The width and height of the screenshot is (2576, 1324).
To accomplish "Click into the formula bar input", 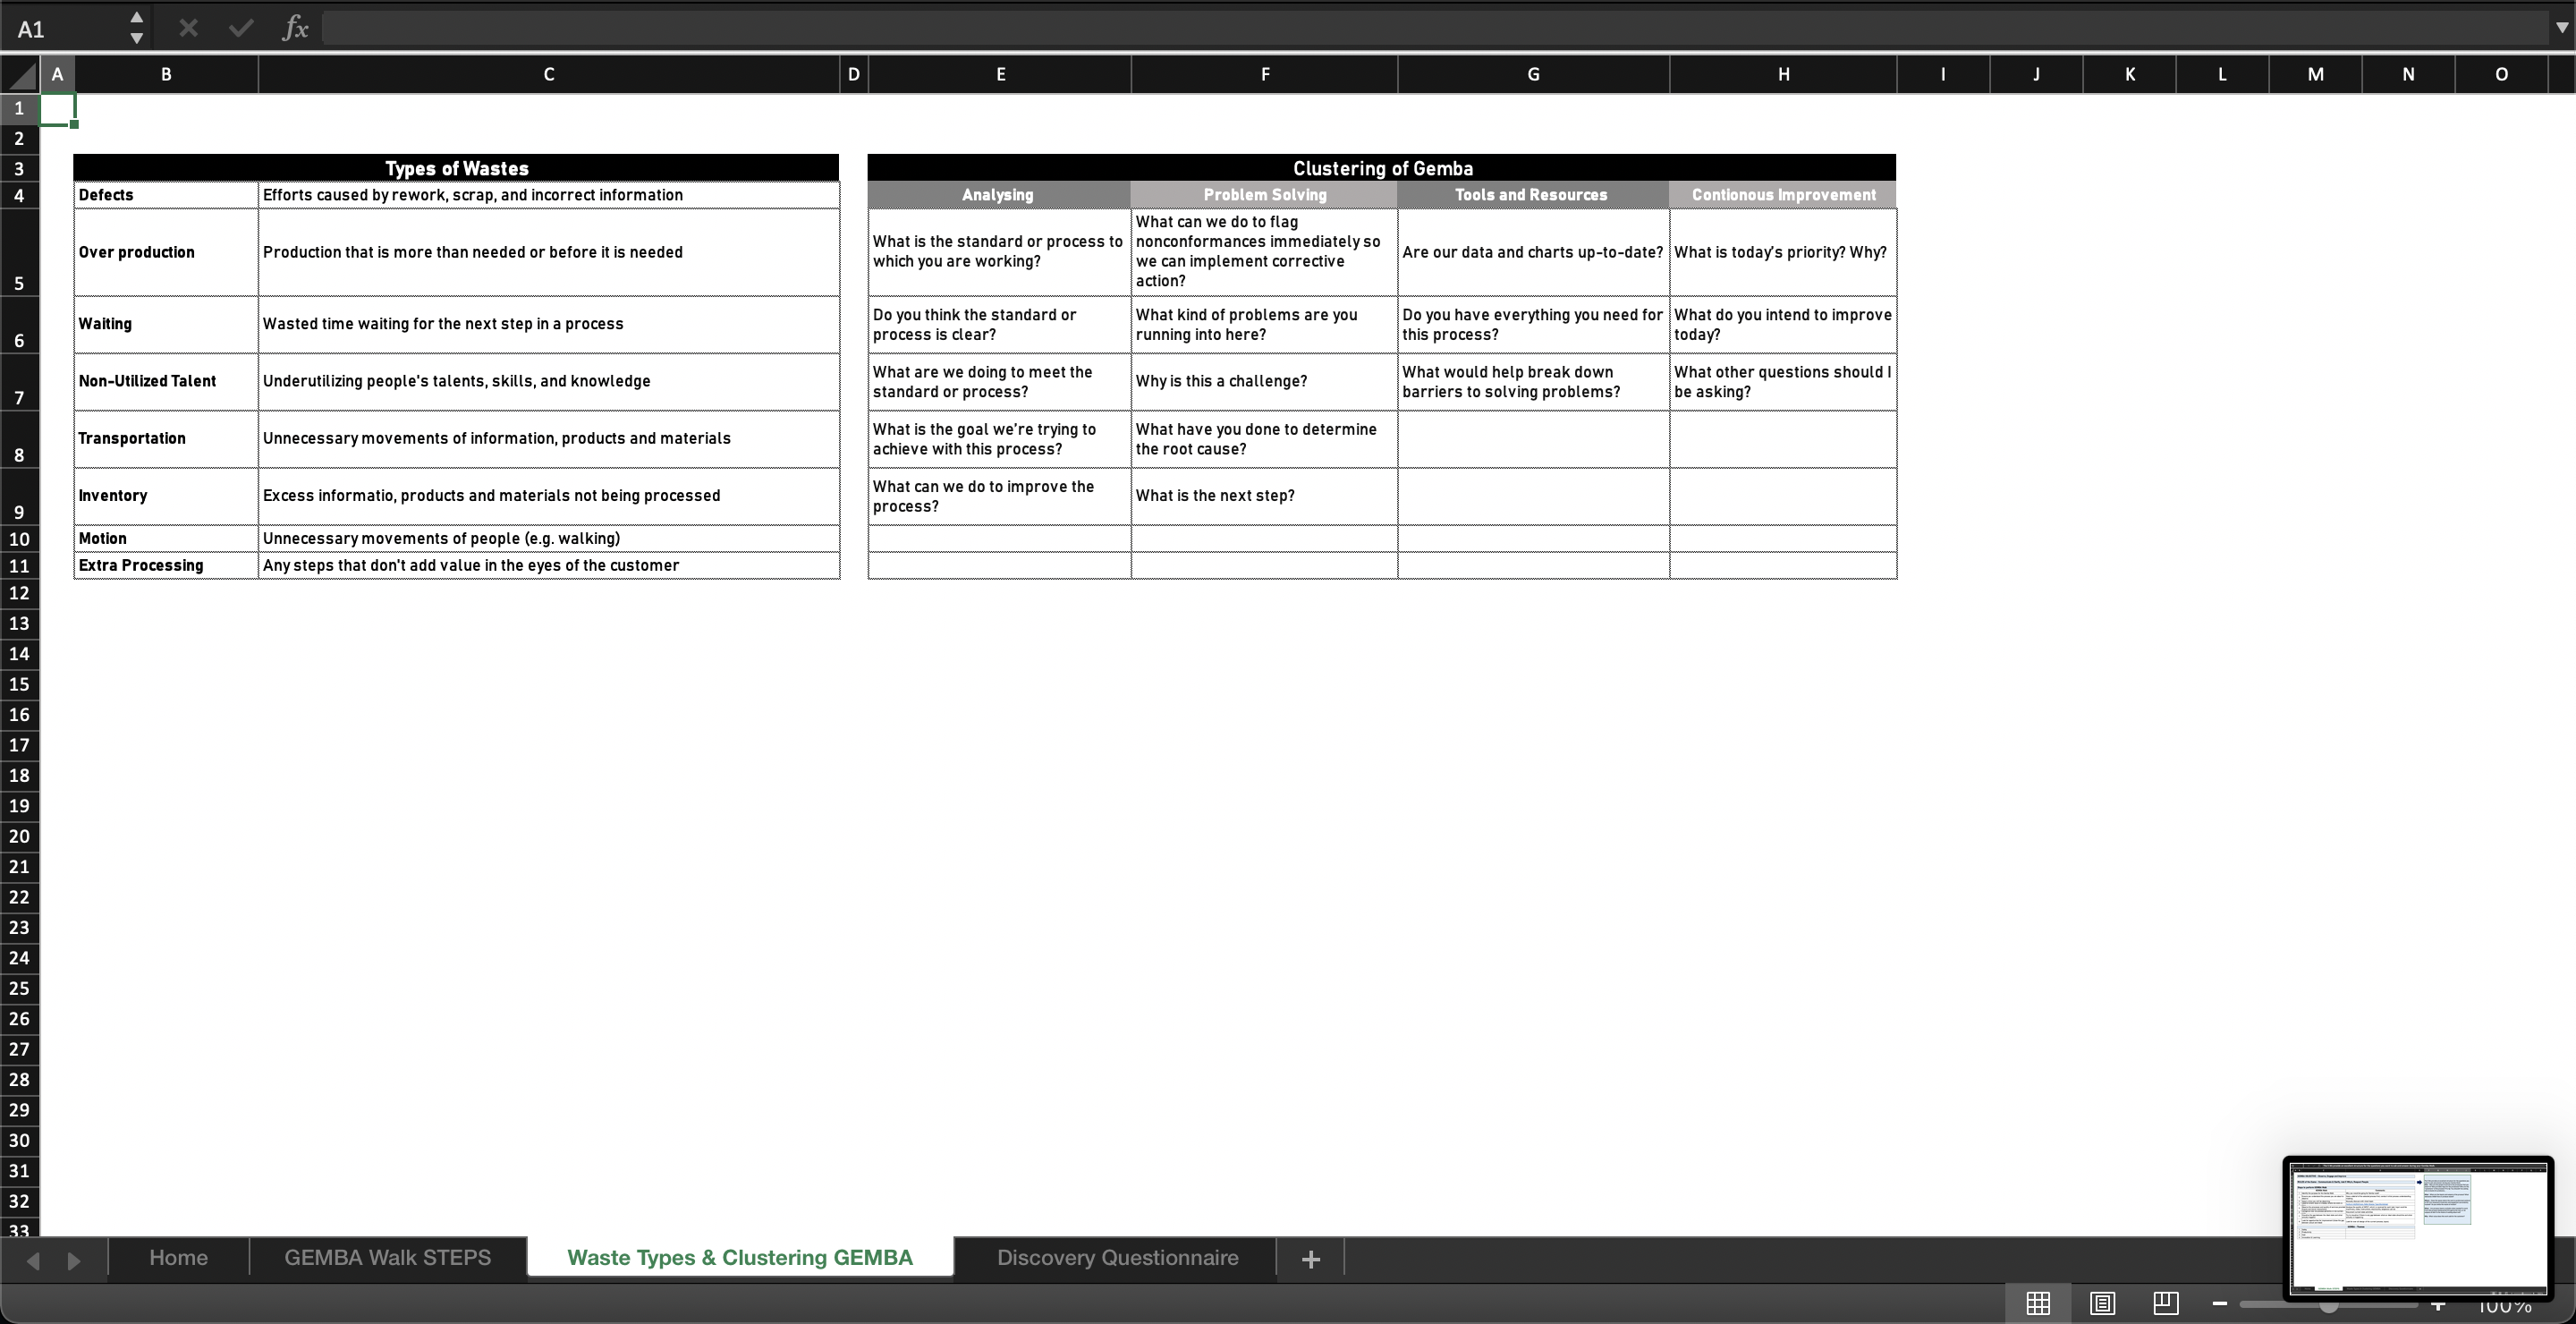I will click(1435, 28).
